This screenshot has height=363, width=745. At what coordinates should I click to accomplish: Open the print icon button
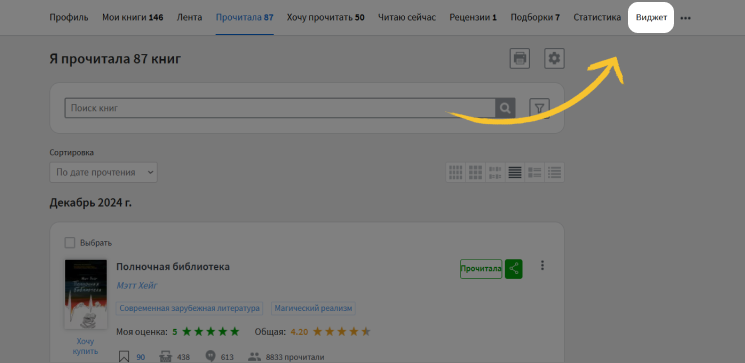click(520, 58)
